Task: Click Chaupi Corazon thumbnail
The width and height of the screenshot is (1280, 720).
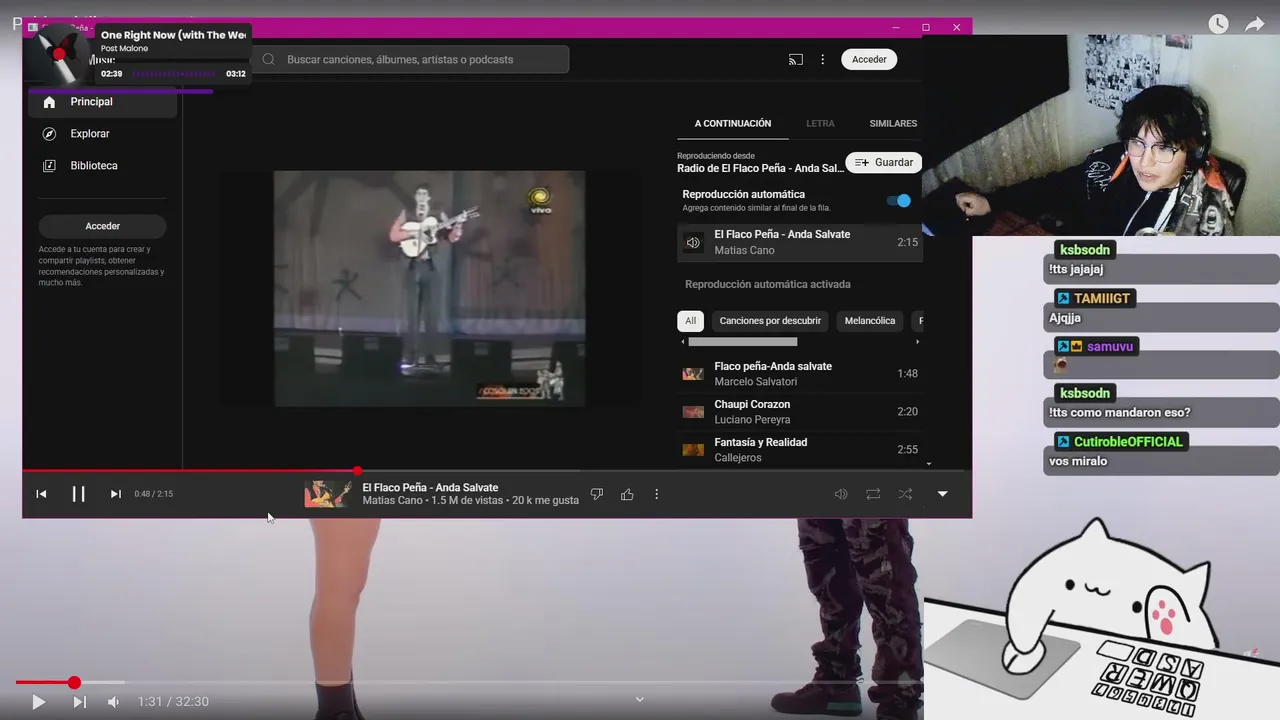Action: tap(693, 412)
